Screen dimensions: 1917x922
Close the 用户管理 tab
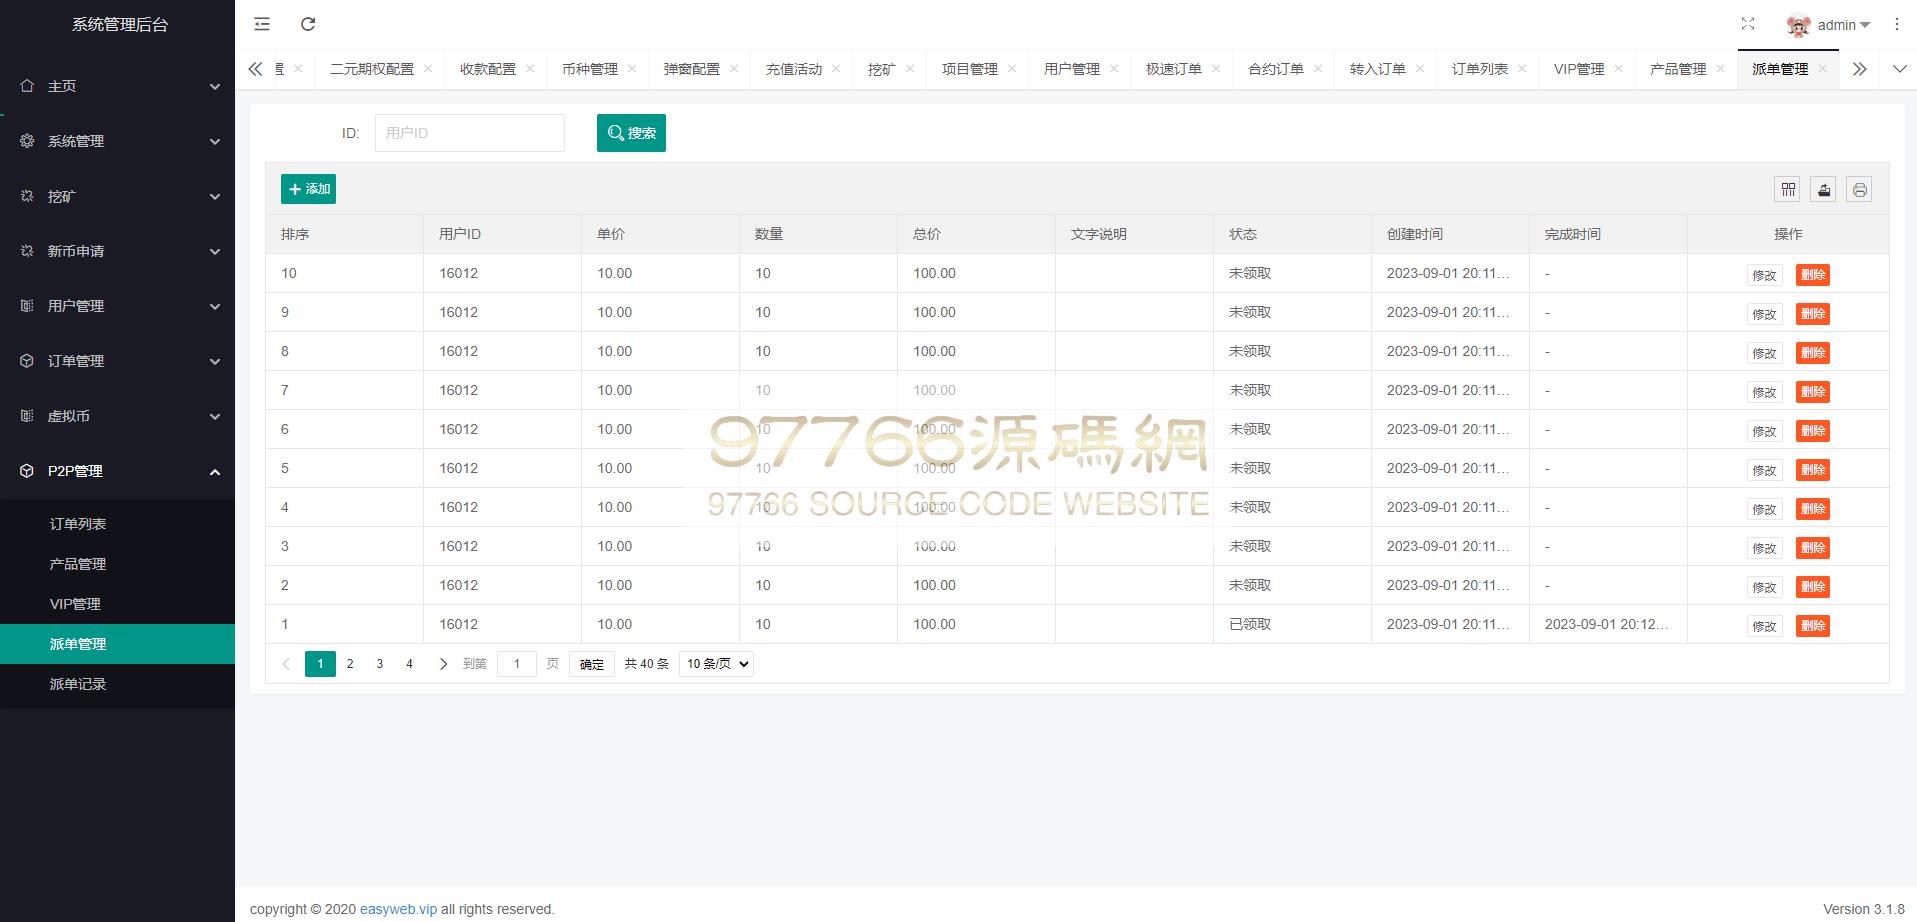(x=1114, y=68)
